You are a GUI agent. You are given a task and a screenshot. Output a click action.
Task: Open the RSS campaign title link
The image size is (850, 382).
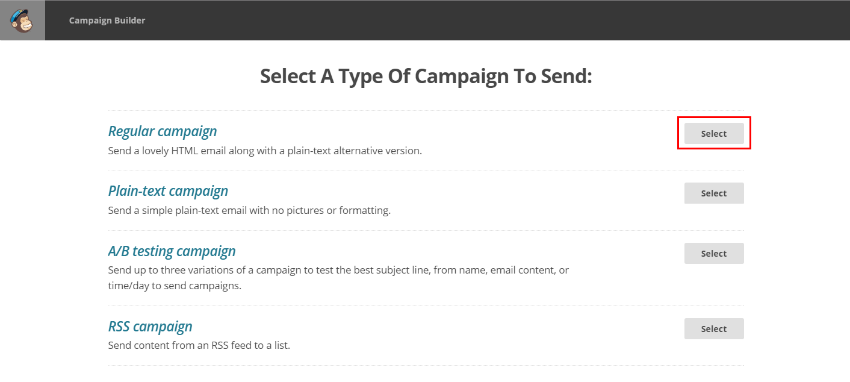[150, 327]
